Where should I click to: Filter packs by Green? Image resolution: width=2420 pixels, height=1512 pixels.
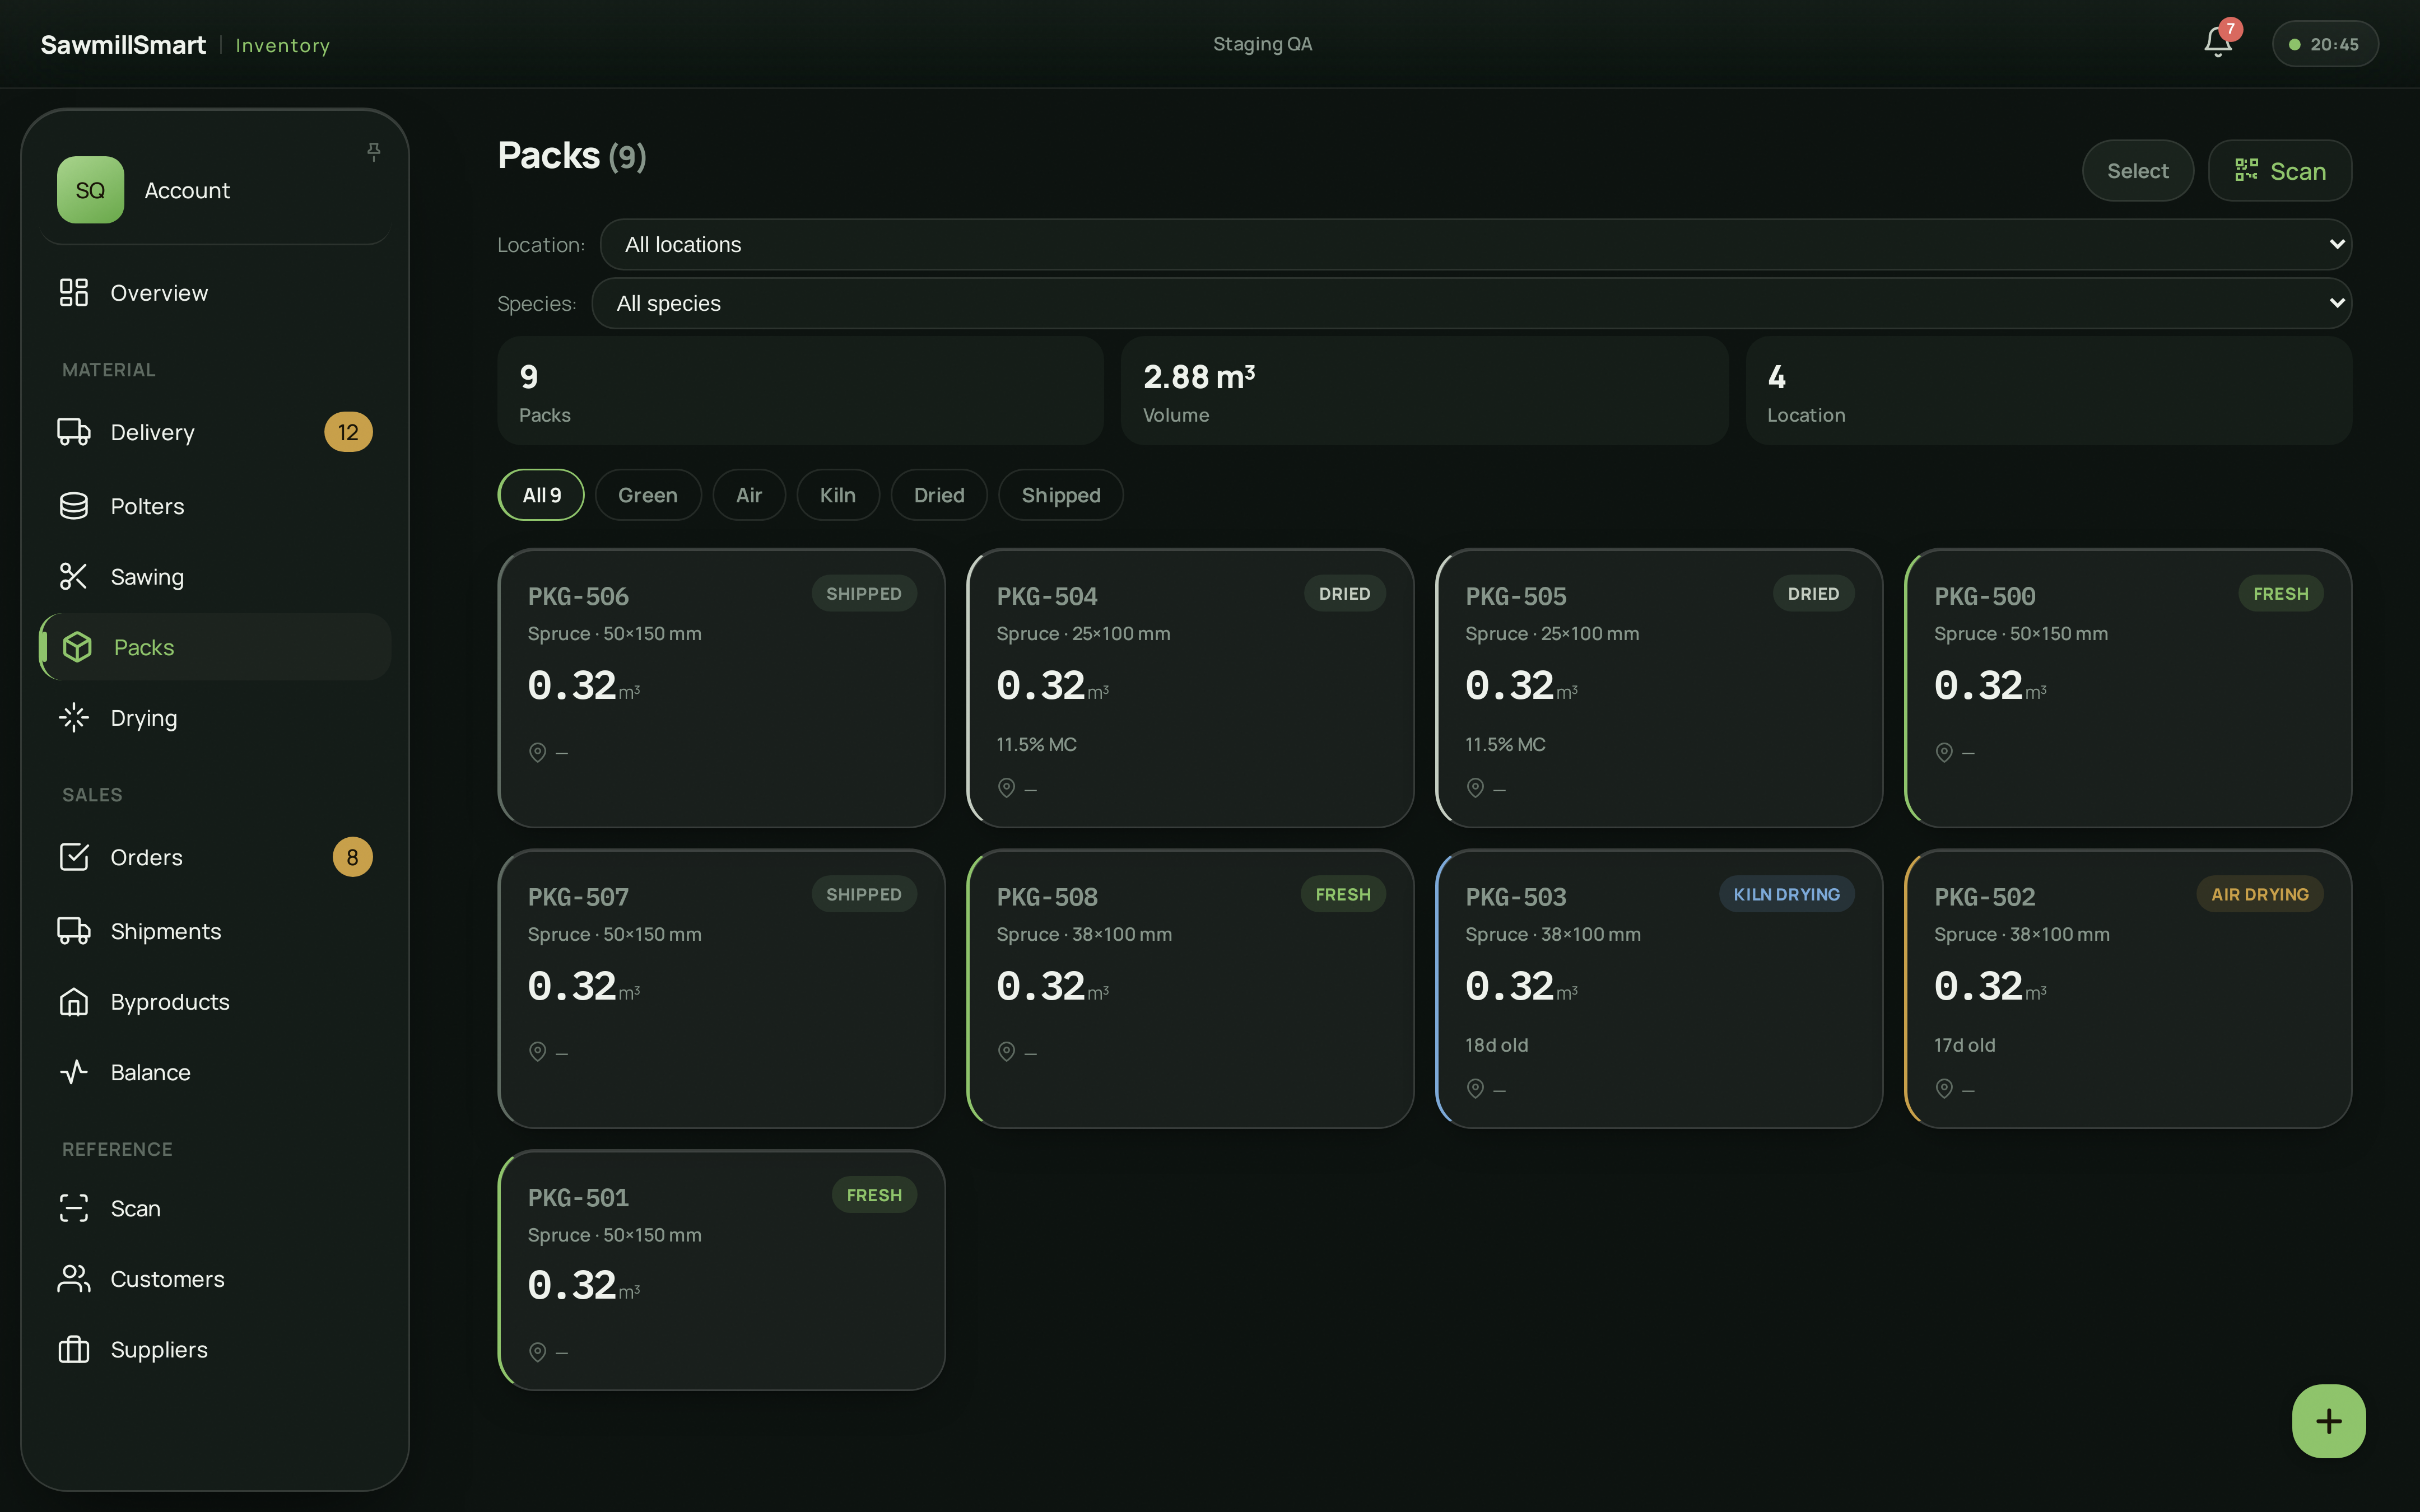(648, 495)
